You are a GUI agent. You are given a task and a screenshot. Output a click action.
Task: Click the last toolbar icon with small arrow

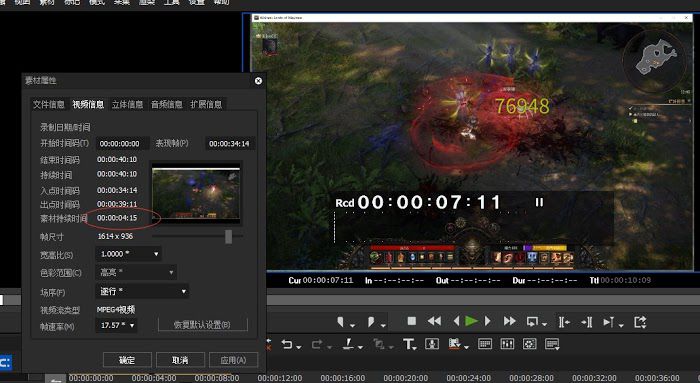click(552, 344)
